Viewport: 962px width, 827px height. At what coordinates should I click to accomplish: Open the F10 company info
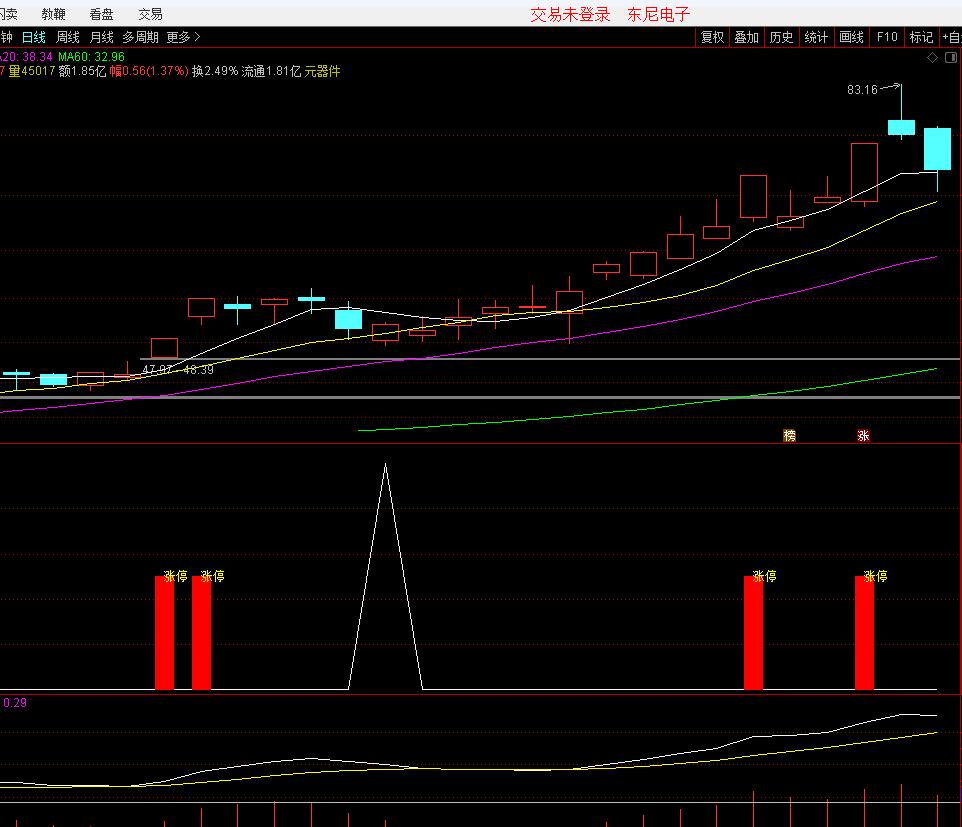click(887, 37)
